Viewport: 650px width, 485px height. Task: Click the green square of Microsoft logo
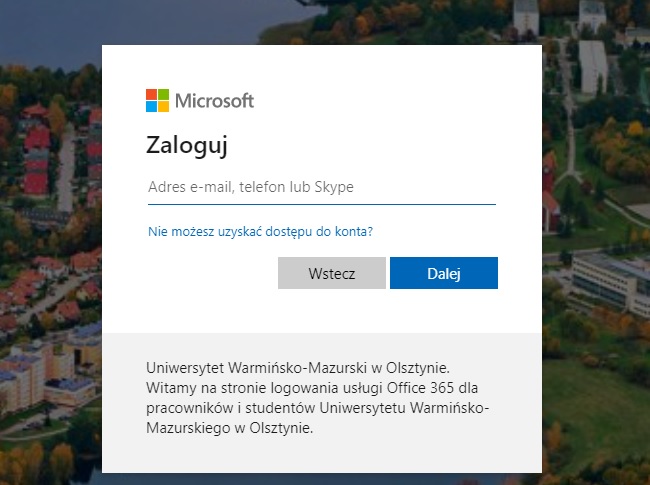point(164,94)
